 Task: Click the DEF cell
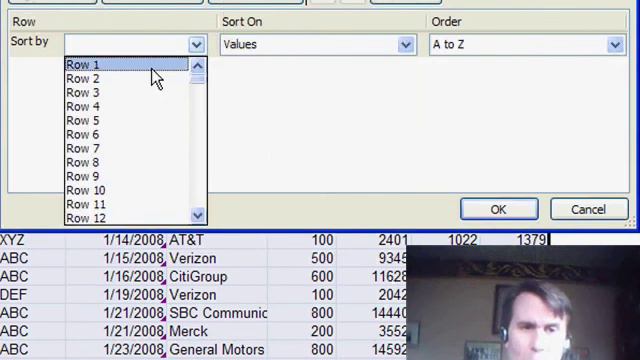pos(33,295)
